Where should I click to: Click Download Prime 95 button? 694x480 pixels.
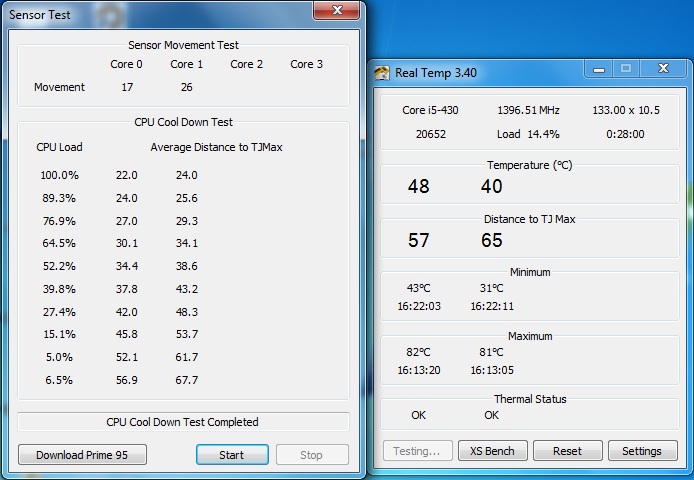[x=82, y=455]
